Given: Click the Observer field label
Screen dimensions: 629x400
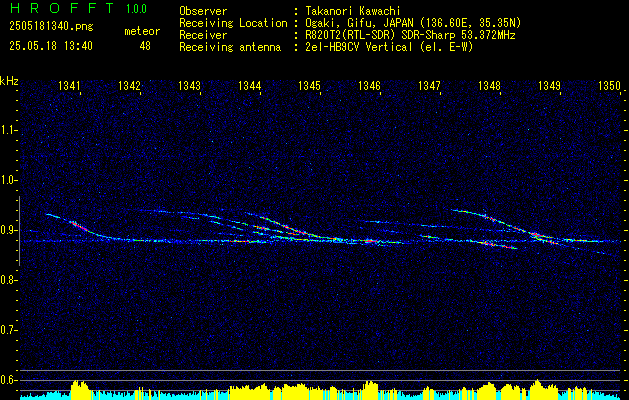Looking at the screenshot, I should pyautogui.click(x=203, y=11).
